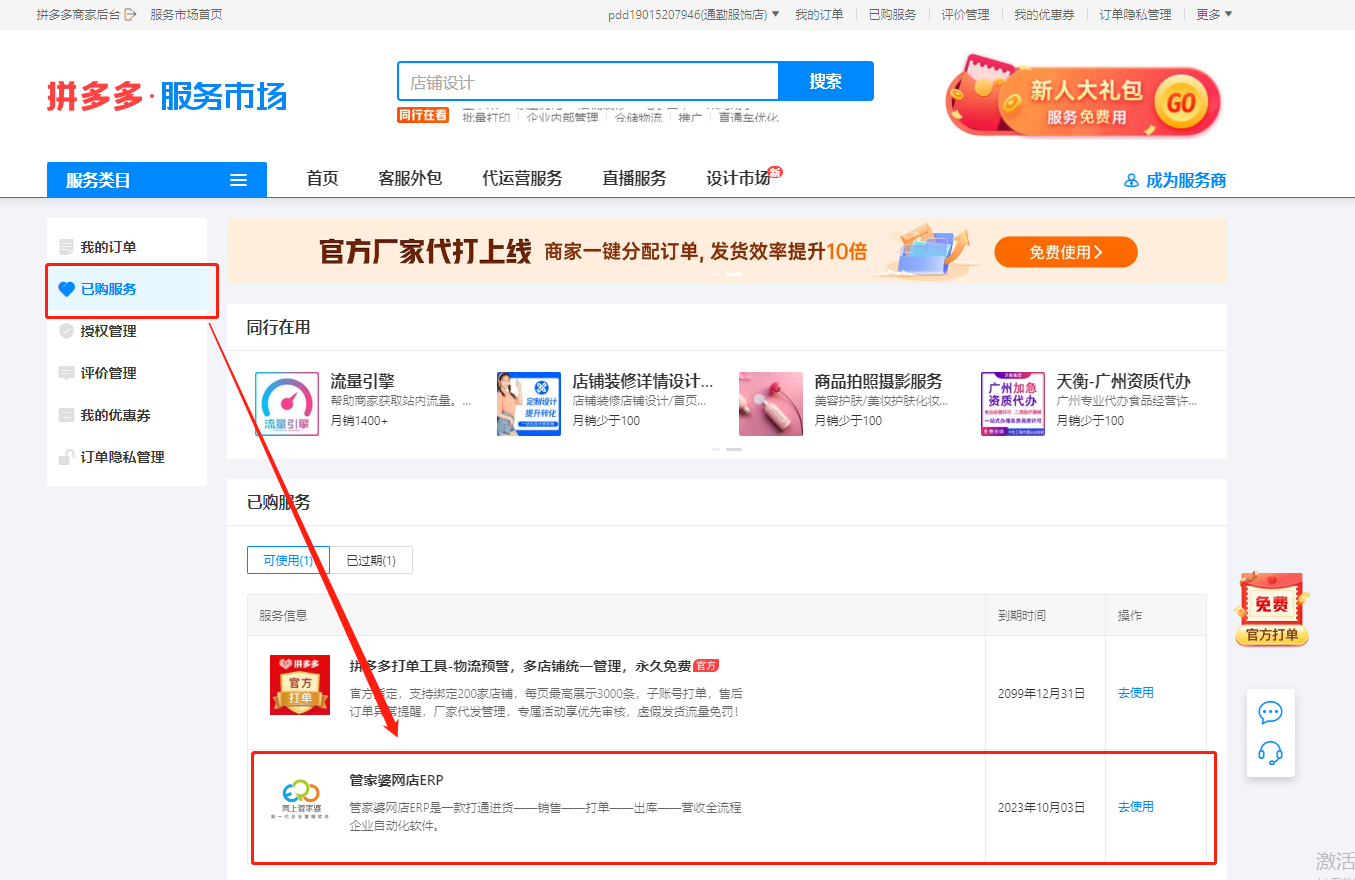Click the blue heart icon beside 已购服务
1355x880 pixels.
(x=67, y=289)
